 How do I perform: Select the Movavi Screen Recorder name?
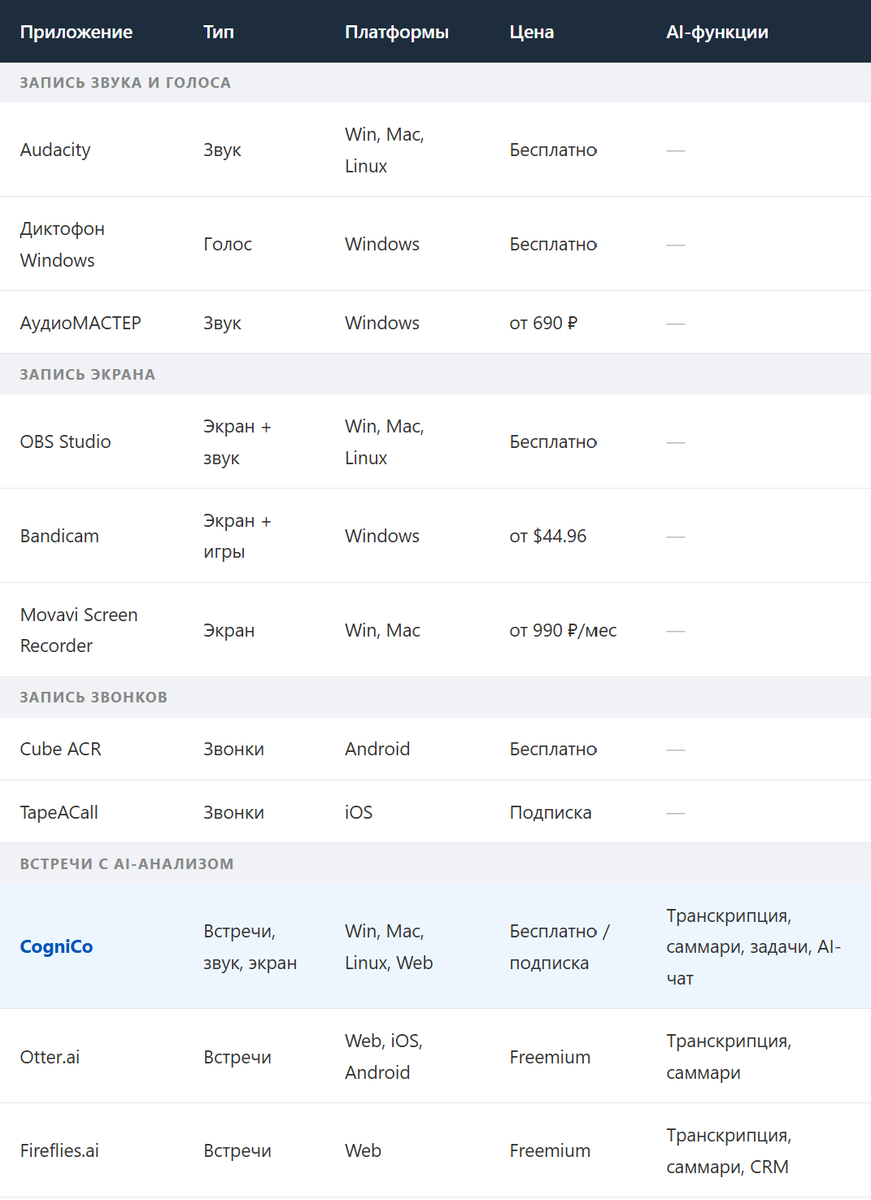[79, 630]
